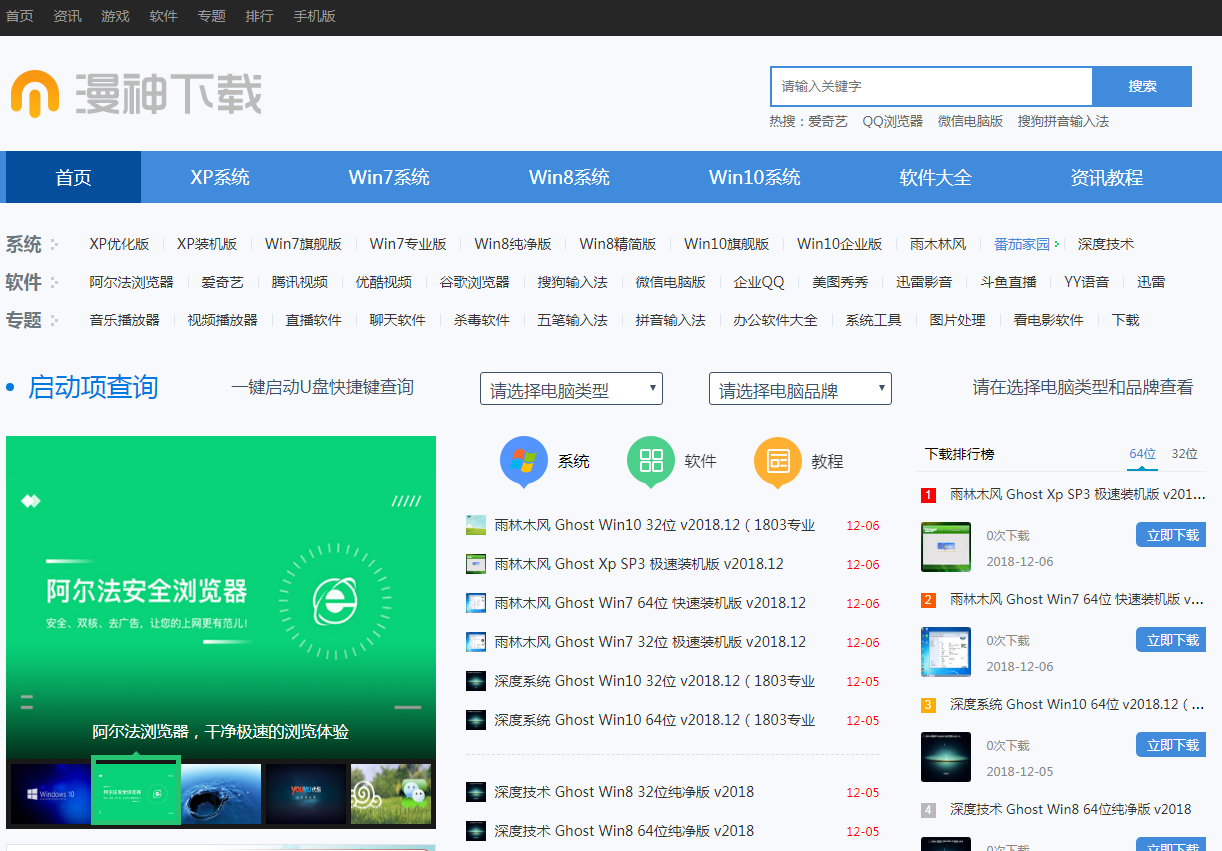Open the rank 2 Win7 64位 preview thumbnail
Screen dimensions: 1222x851
click(x=946, y=652)
